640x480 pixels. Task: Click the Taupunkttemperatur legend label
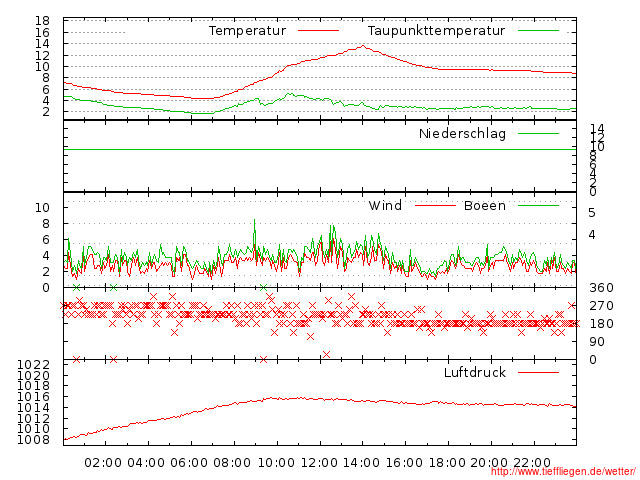[436, 31]
